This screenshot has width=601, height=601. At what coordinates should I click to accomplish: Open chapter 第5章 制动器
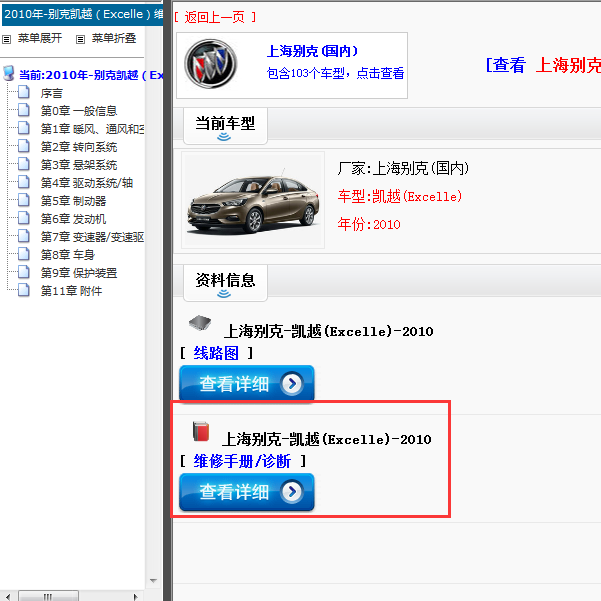coord(74,201)
